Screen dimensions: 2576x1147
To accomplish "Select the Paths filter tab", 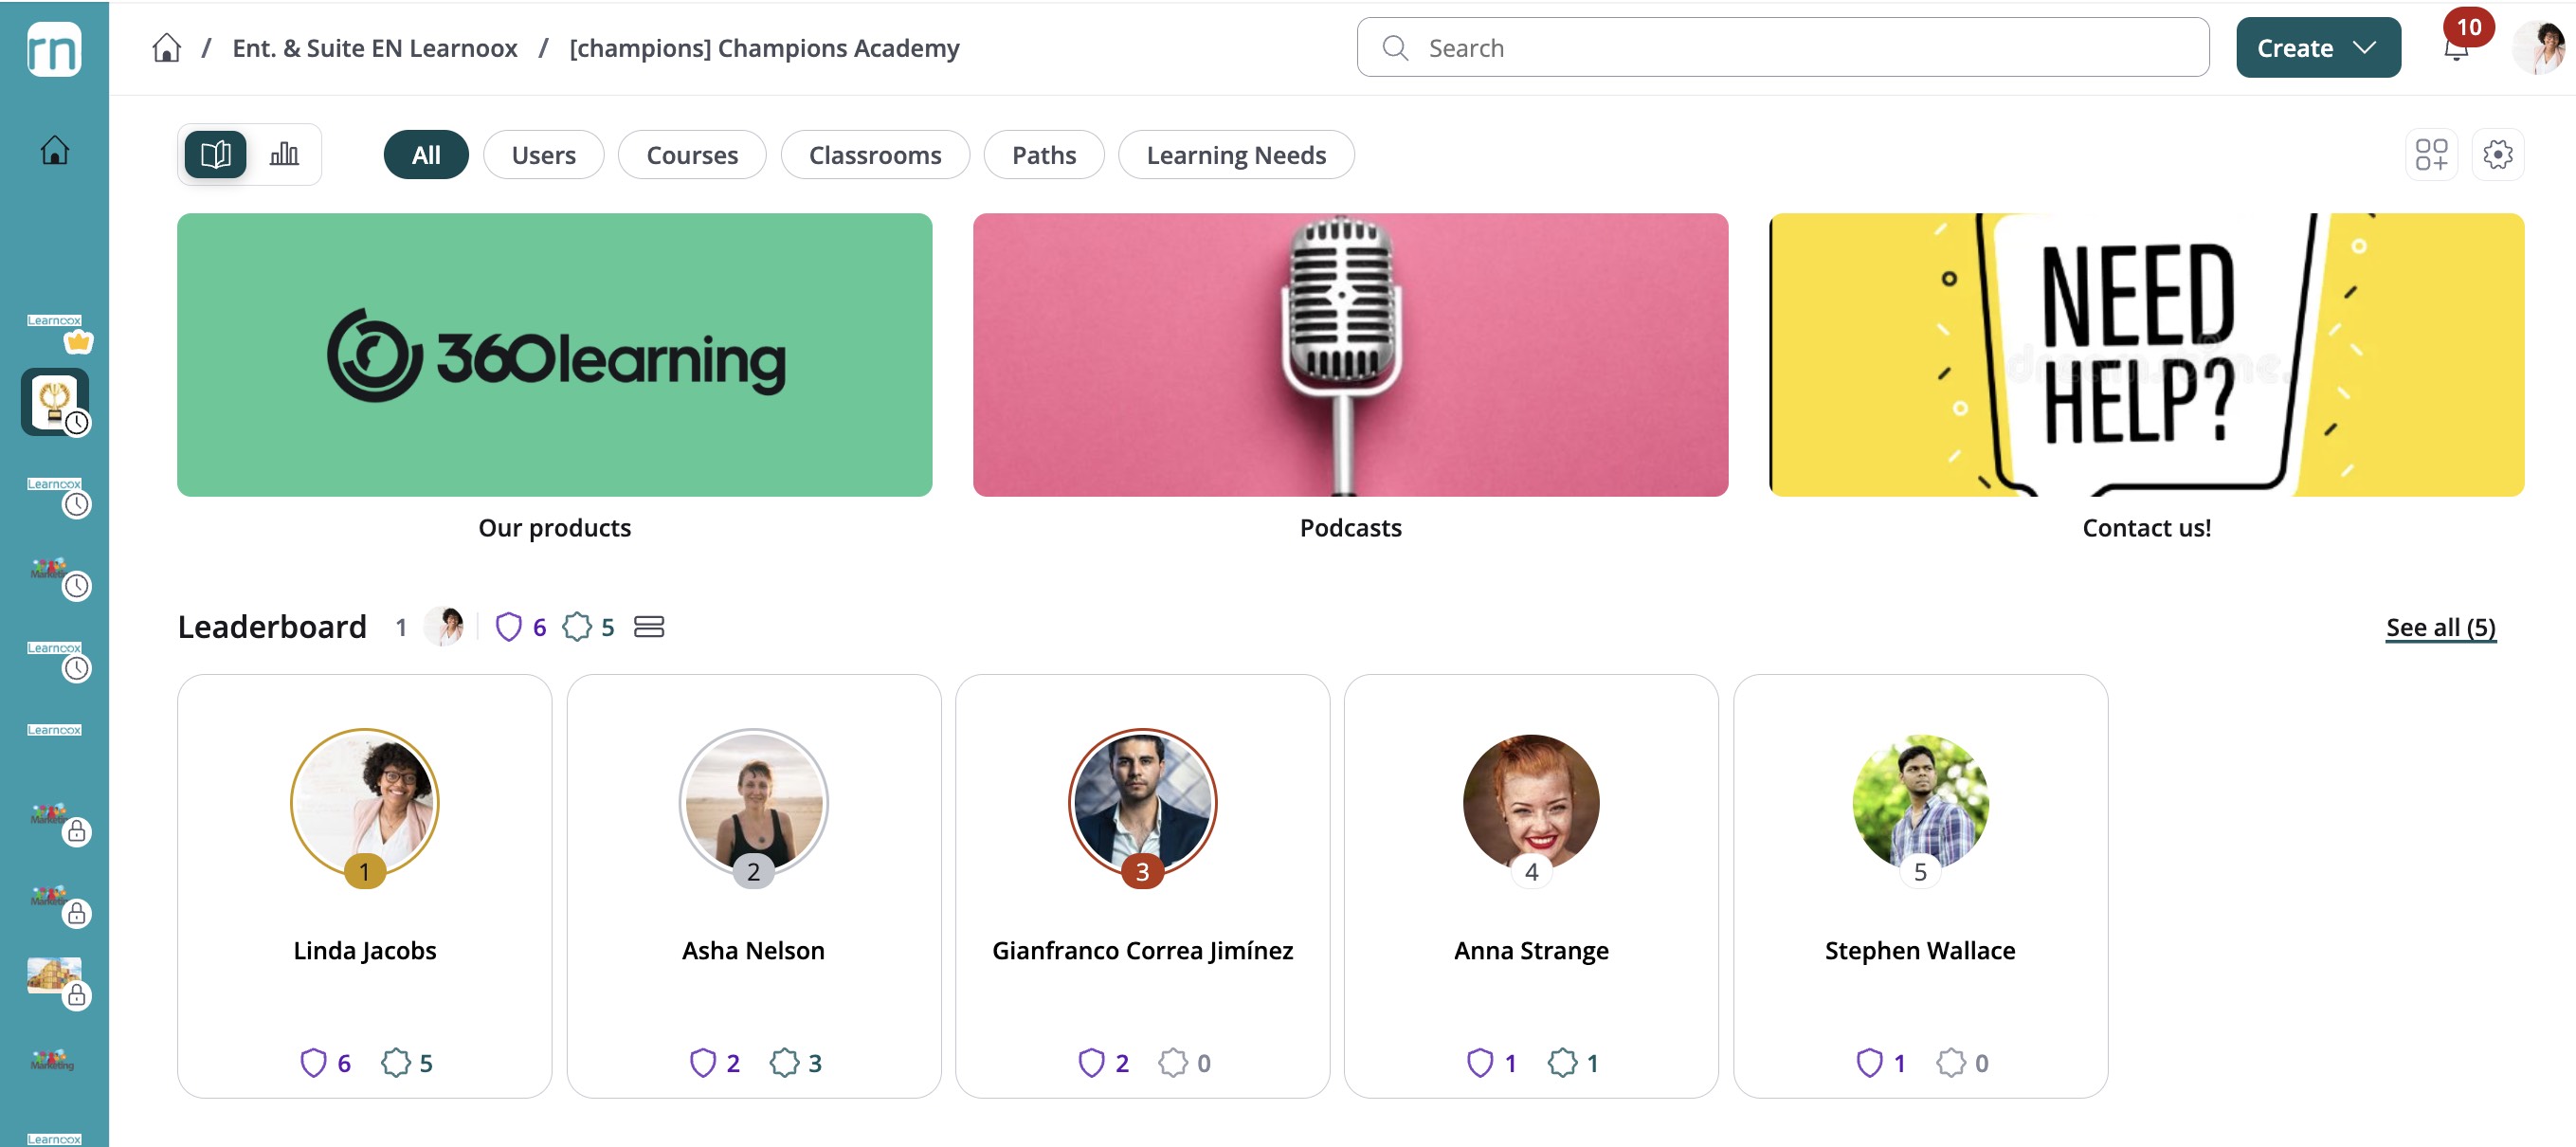I will point(1044,155).
